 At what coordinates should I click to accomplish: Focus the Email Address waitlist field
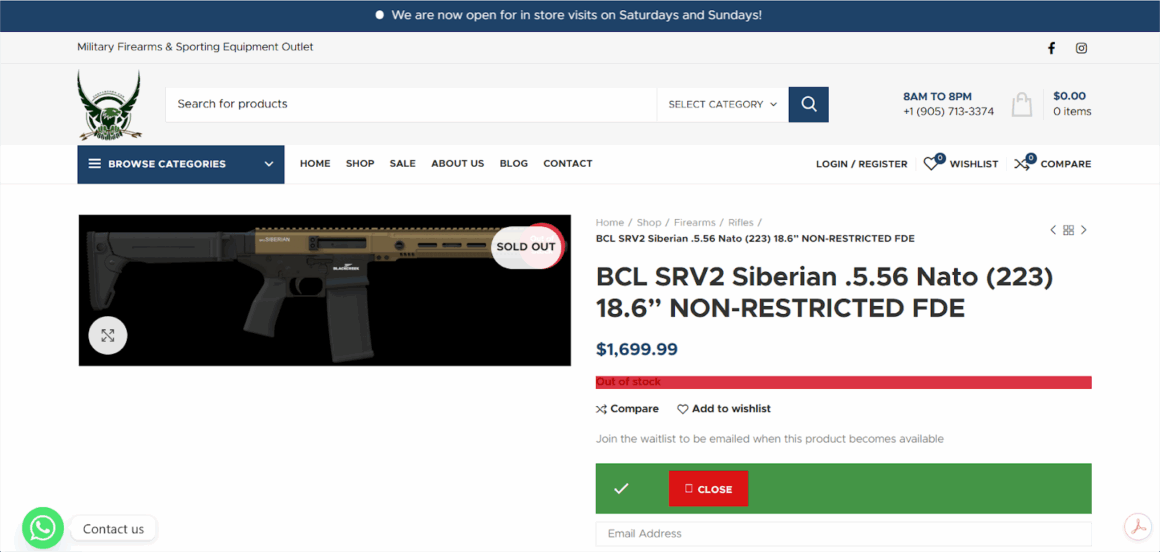click(x=843, y=534)
